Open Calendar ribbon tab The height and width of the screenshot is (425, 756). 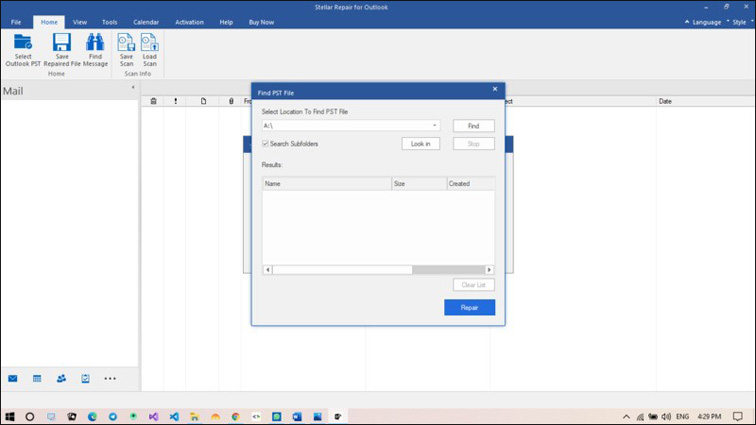(146, 22)
